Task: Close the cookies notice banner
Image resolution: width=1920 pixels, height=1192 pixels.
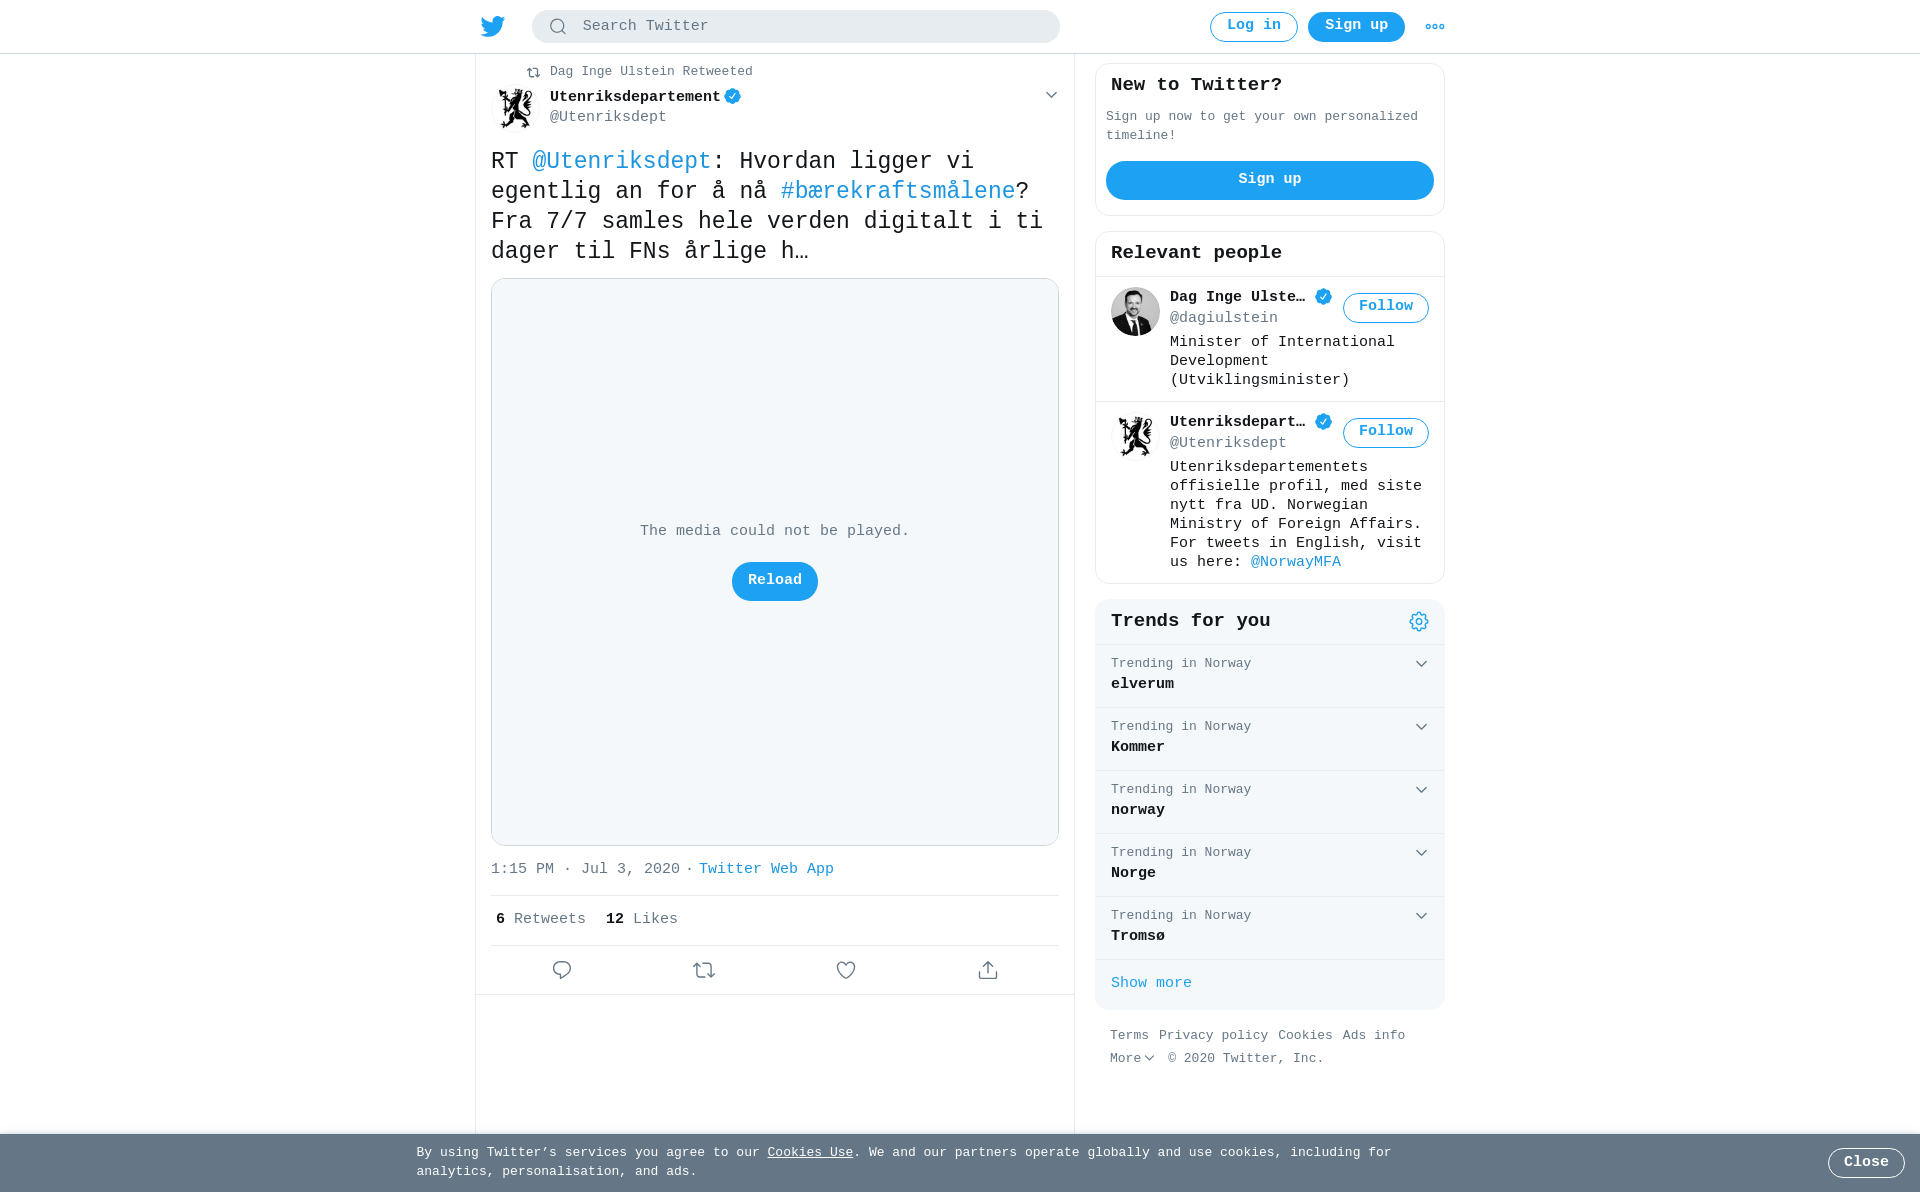Action: click(x=1866, y=1163)
